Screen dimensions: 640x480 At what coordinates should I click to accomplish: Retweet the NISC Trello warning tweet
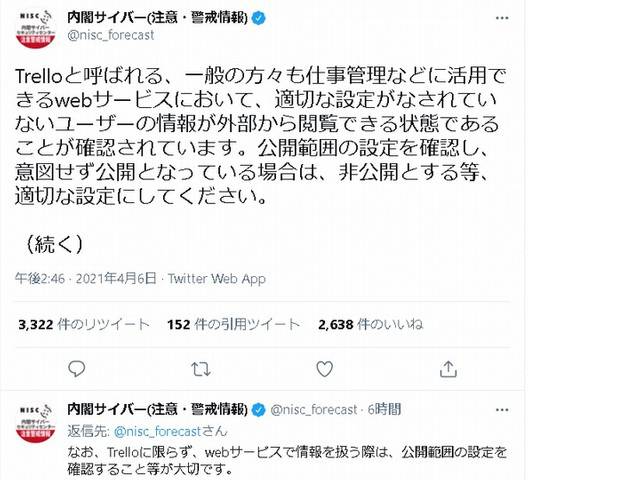click(201, 369)
